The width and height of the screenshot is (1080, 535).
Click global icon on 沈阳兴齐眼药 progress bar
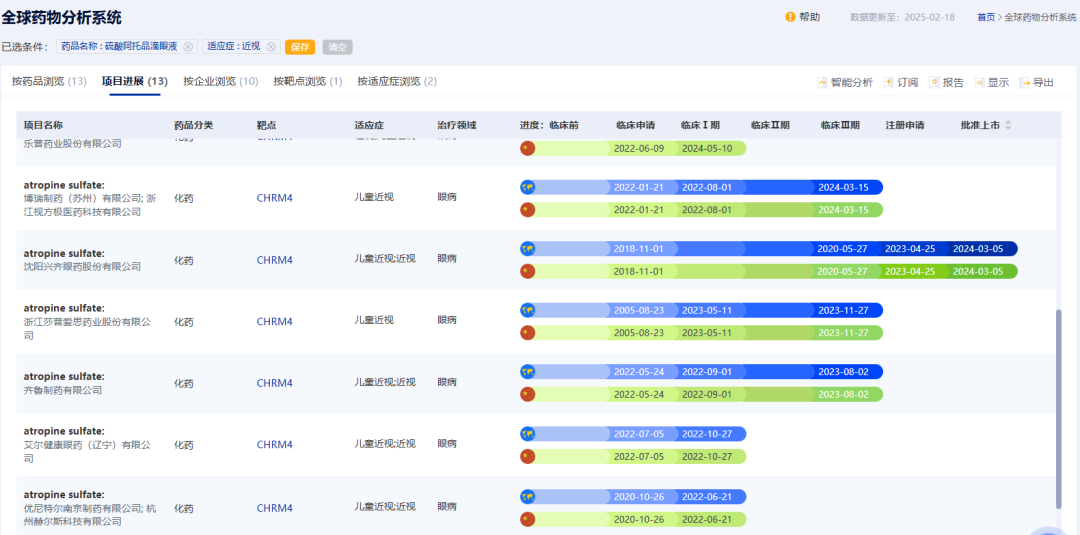coord(528,249)
